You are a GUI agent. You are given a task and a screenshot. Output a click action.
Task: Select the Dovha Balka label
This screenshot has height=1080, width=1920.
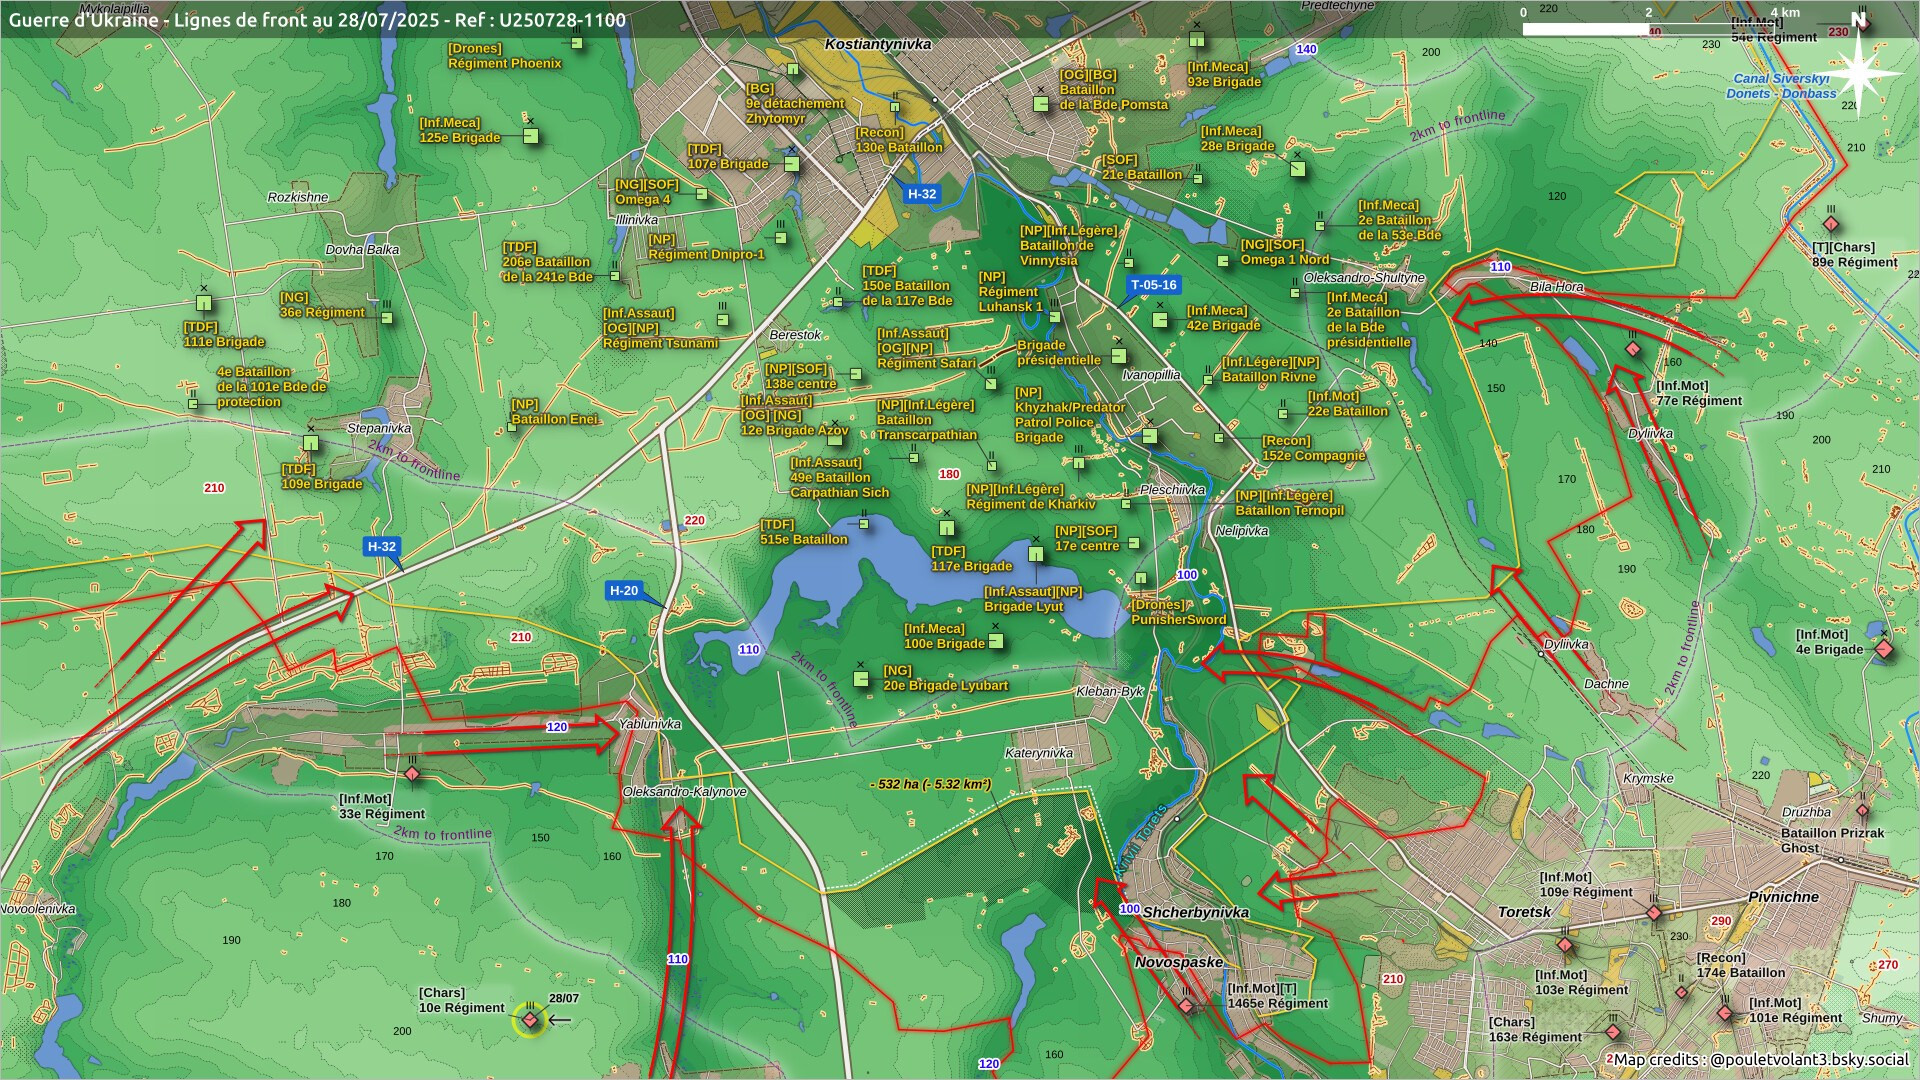(362, 250)
